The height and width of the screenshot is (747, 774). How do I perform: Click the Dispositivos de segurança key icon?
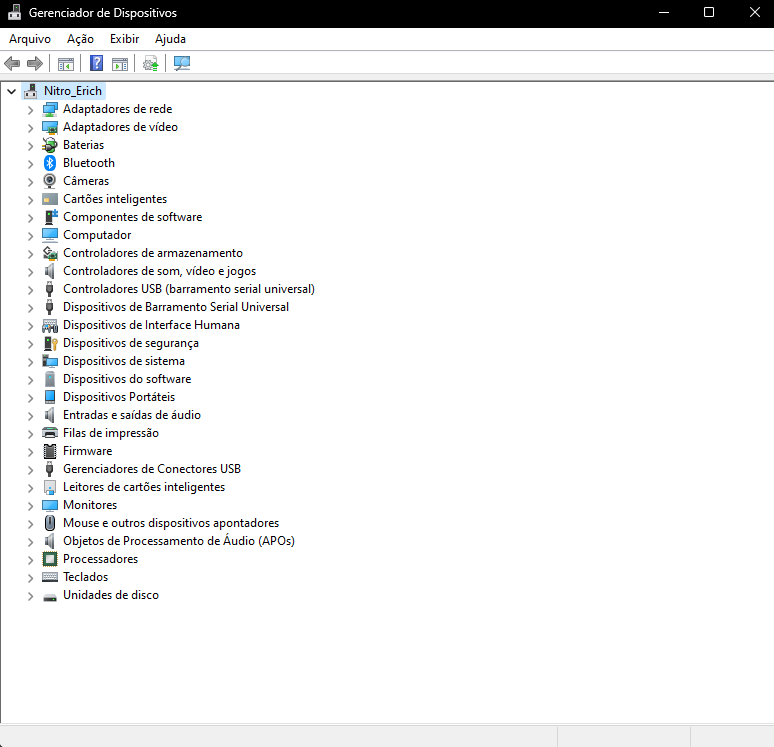click(50, 343)
